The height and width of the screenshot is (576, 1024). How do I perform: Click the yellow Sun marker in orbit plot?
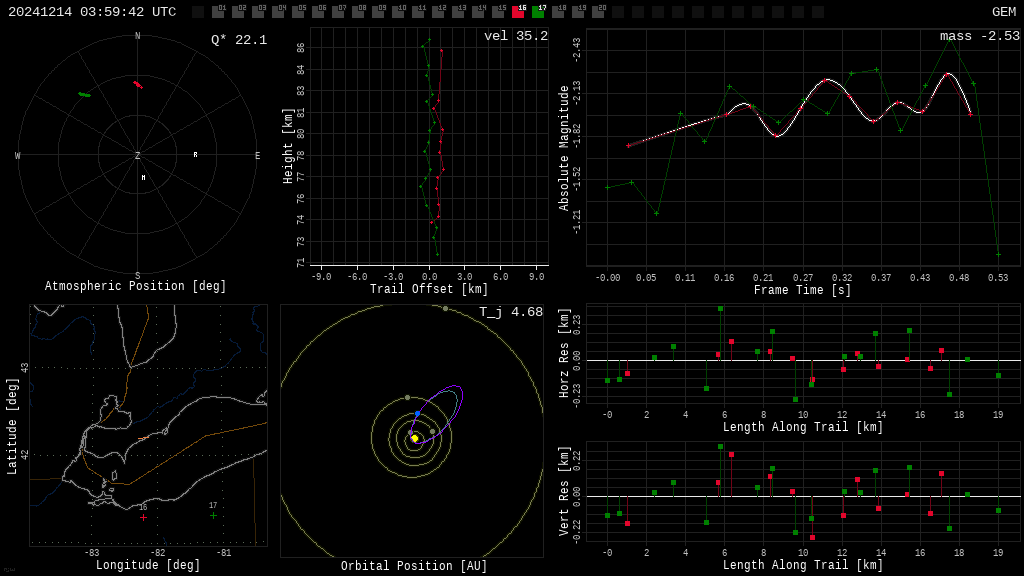pyautogui.click(x=414, y=438)
